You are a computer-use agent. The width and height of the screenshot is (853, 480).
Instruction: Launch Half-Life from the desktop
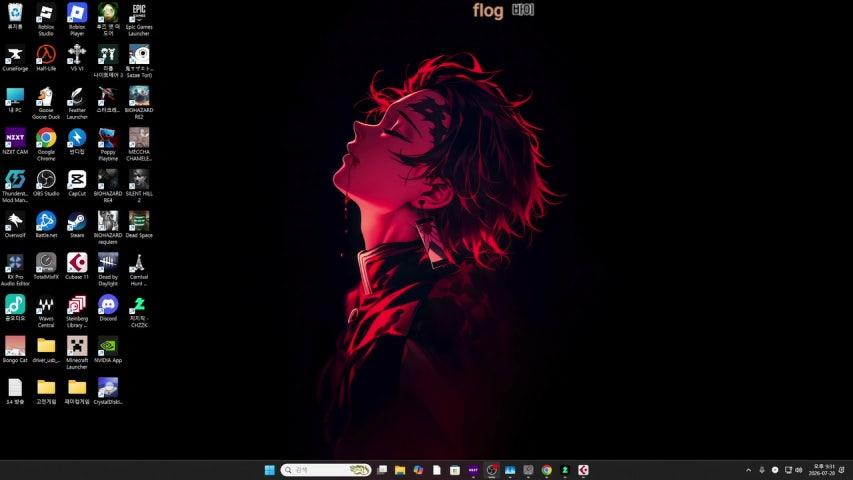tap(46, 59)
